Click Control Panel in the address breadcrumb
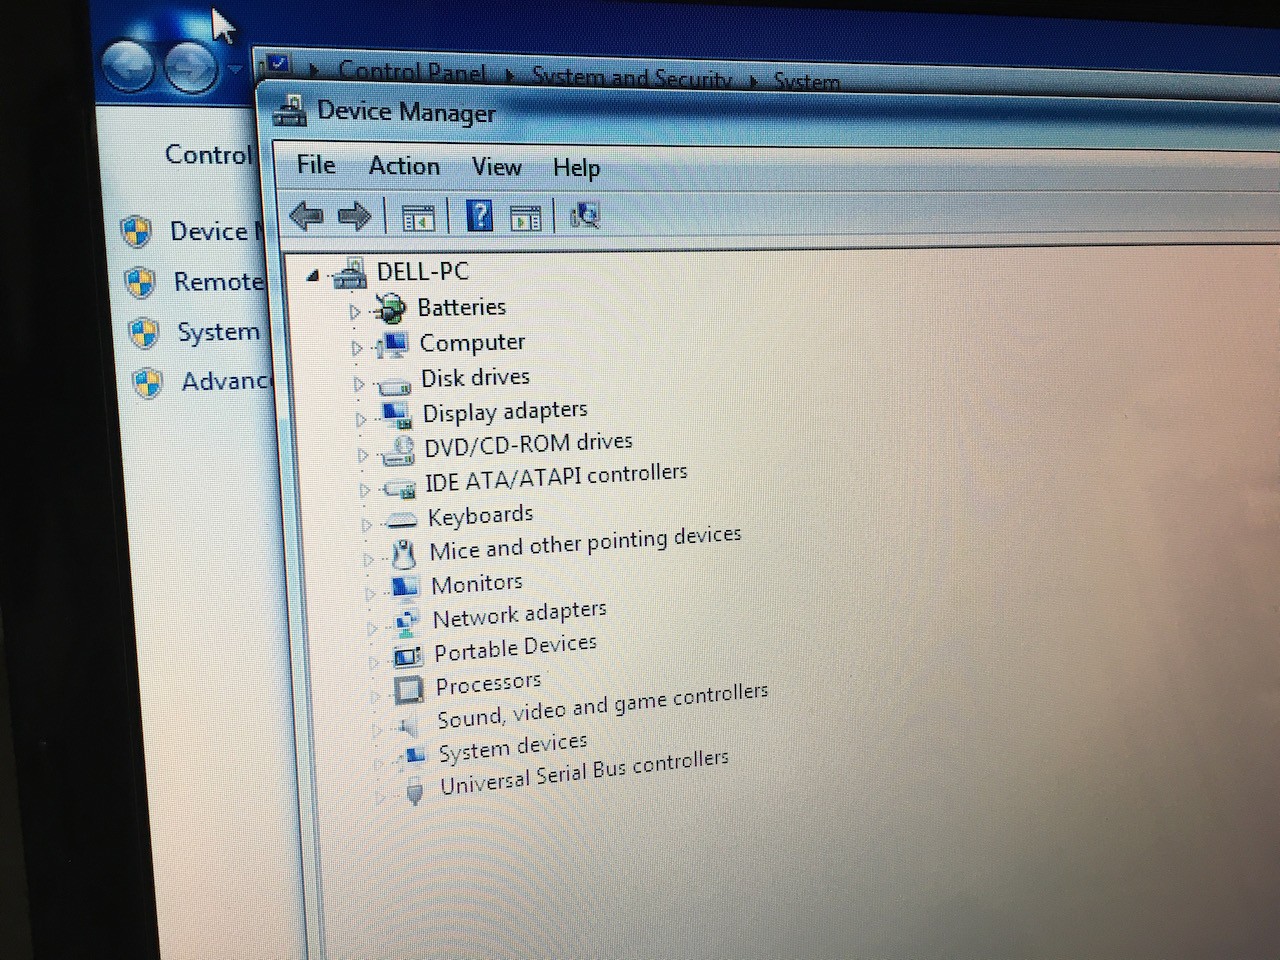The width and height of the screenshot is (1280, 960). click(x=412, y=72)
